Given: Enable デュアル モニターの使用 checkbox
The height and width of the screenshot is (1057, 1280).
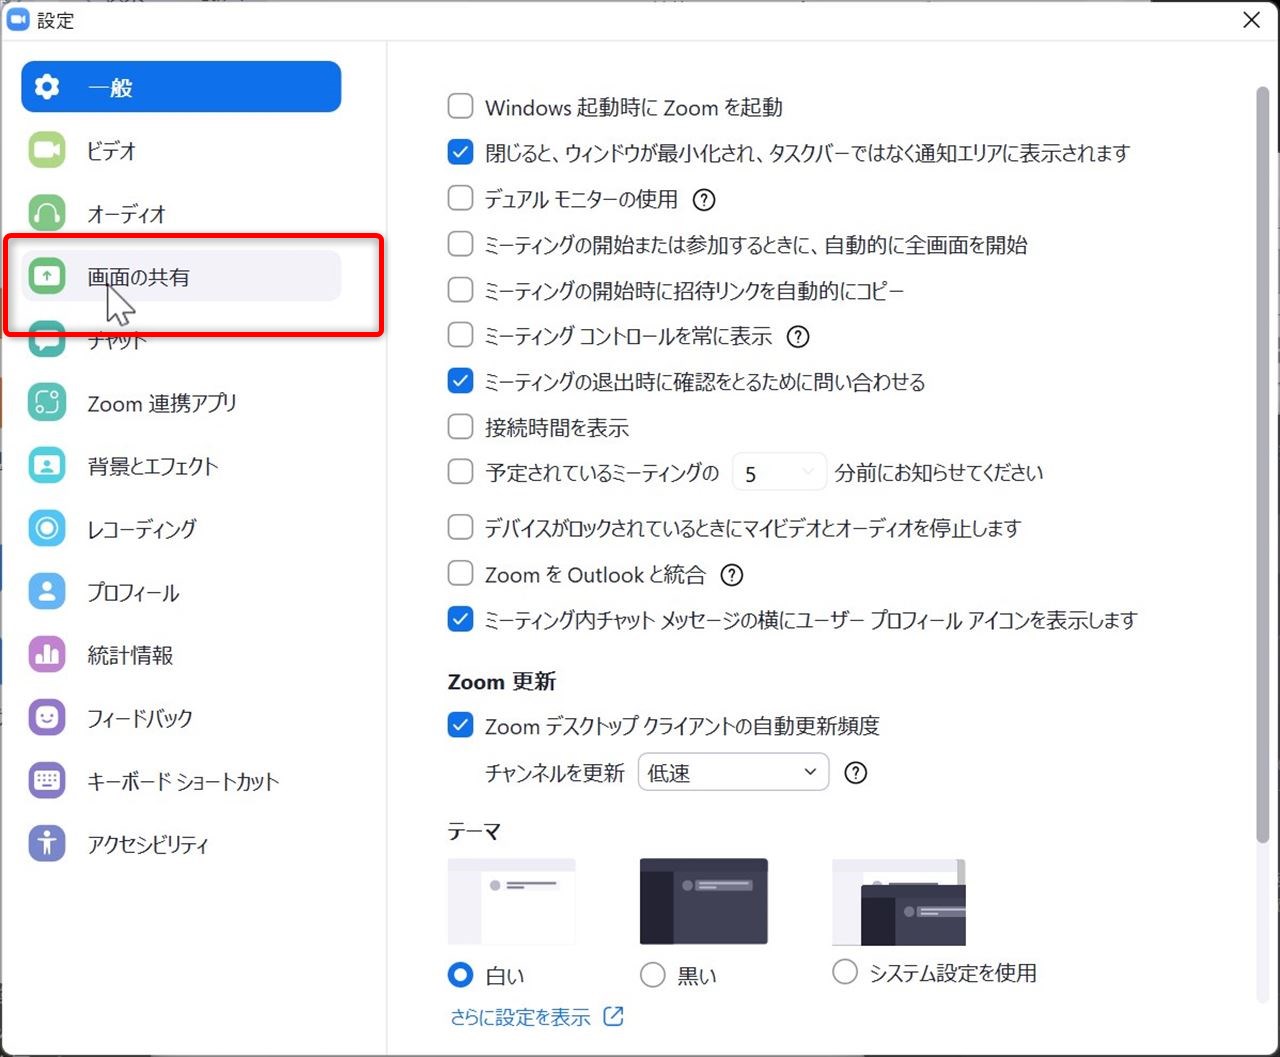Looking at the screenshot, I should click(460, 198).
